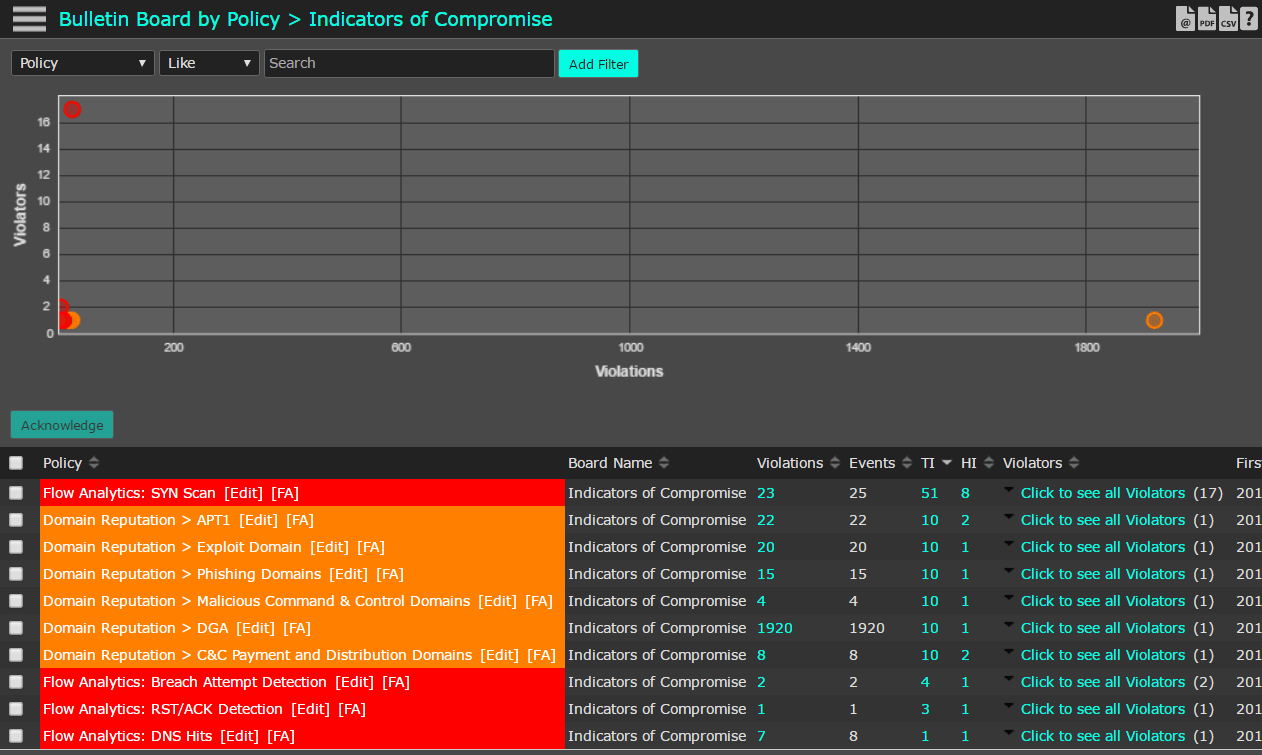This screenshot has width=1262, height=755.
Task: Email this report using the @ icon
Action: [1186, 19]
